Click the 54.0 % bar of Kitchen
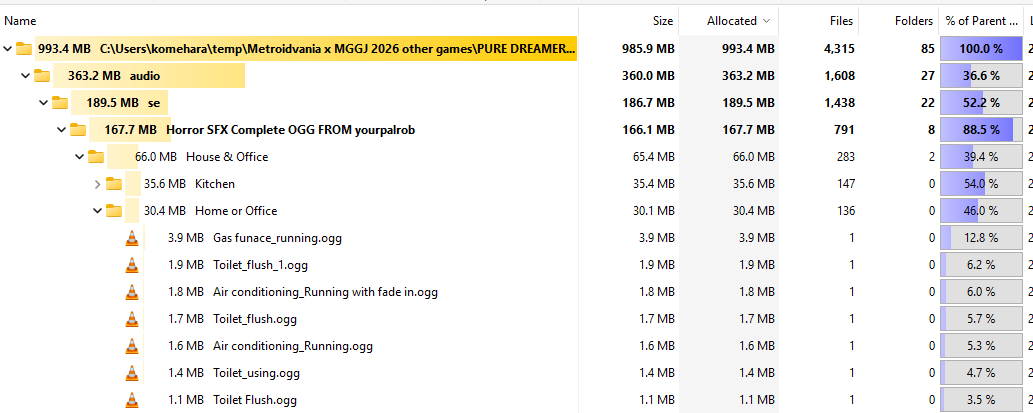 pos(982,183)
